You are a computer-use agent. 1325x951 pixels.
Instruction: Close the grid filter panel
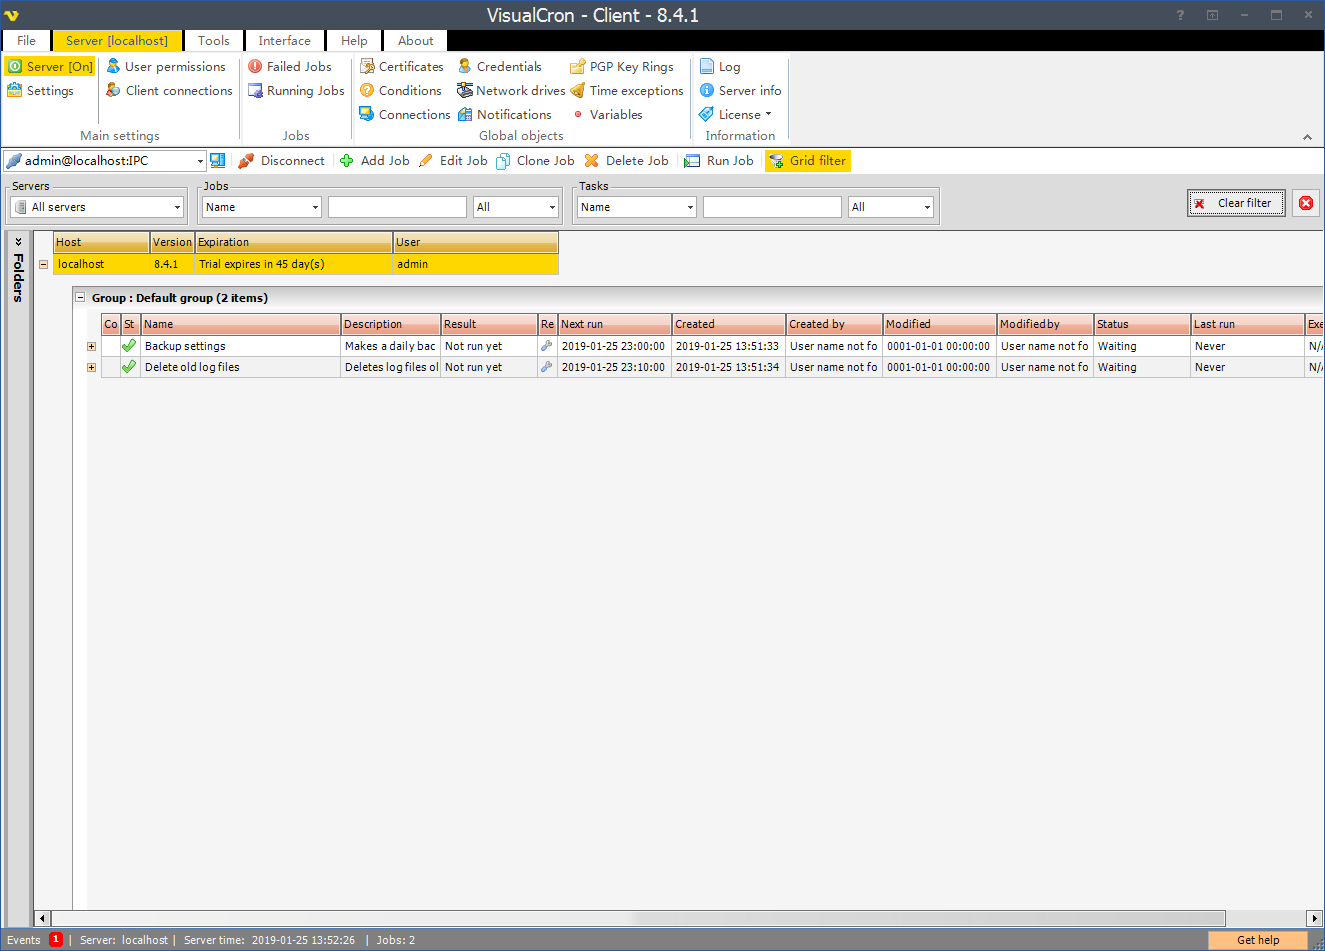[1306, 203]
